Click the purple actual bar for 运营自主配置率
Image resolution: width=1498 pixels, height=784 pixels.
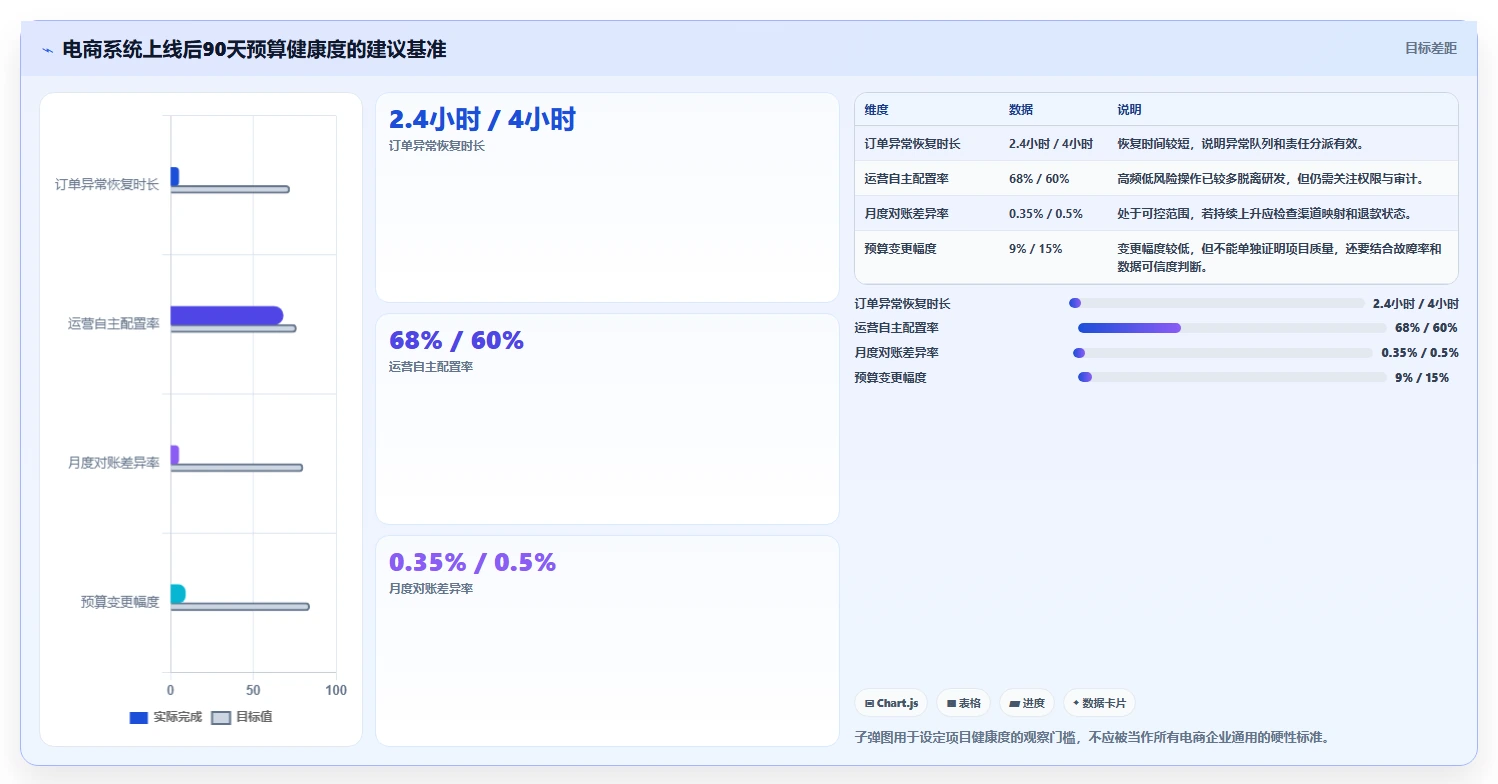pyautogui.click(x=227, y=315)
